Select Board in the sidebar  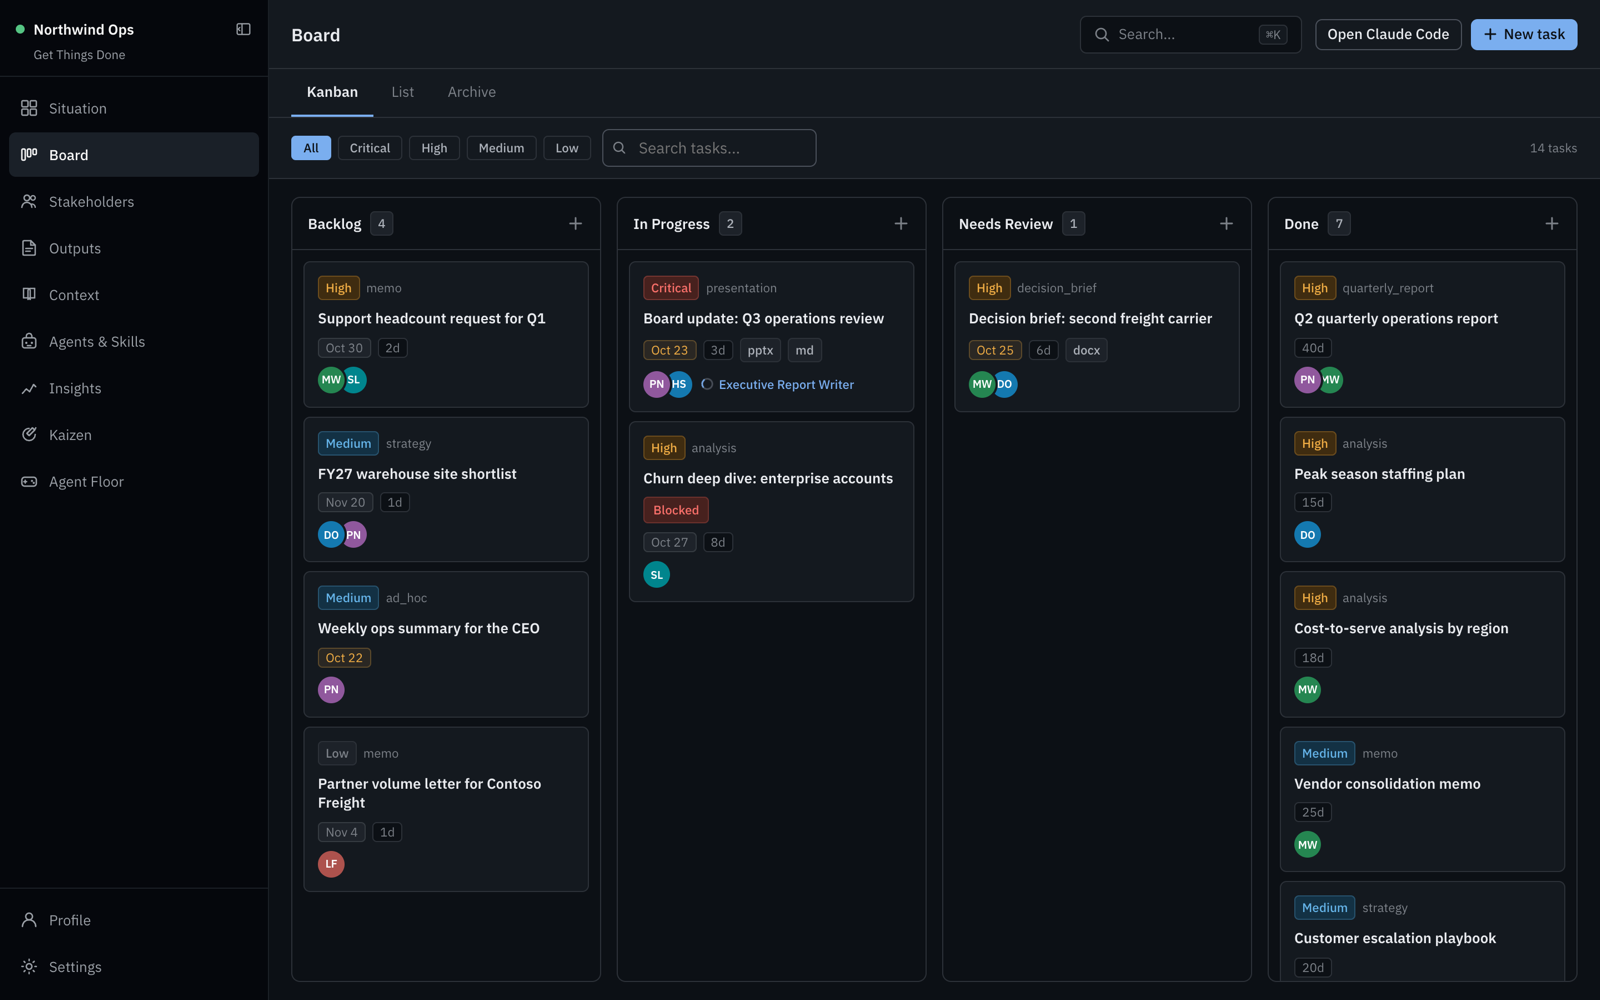134,155
